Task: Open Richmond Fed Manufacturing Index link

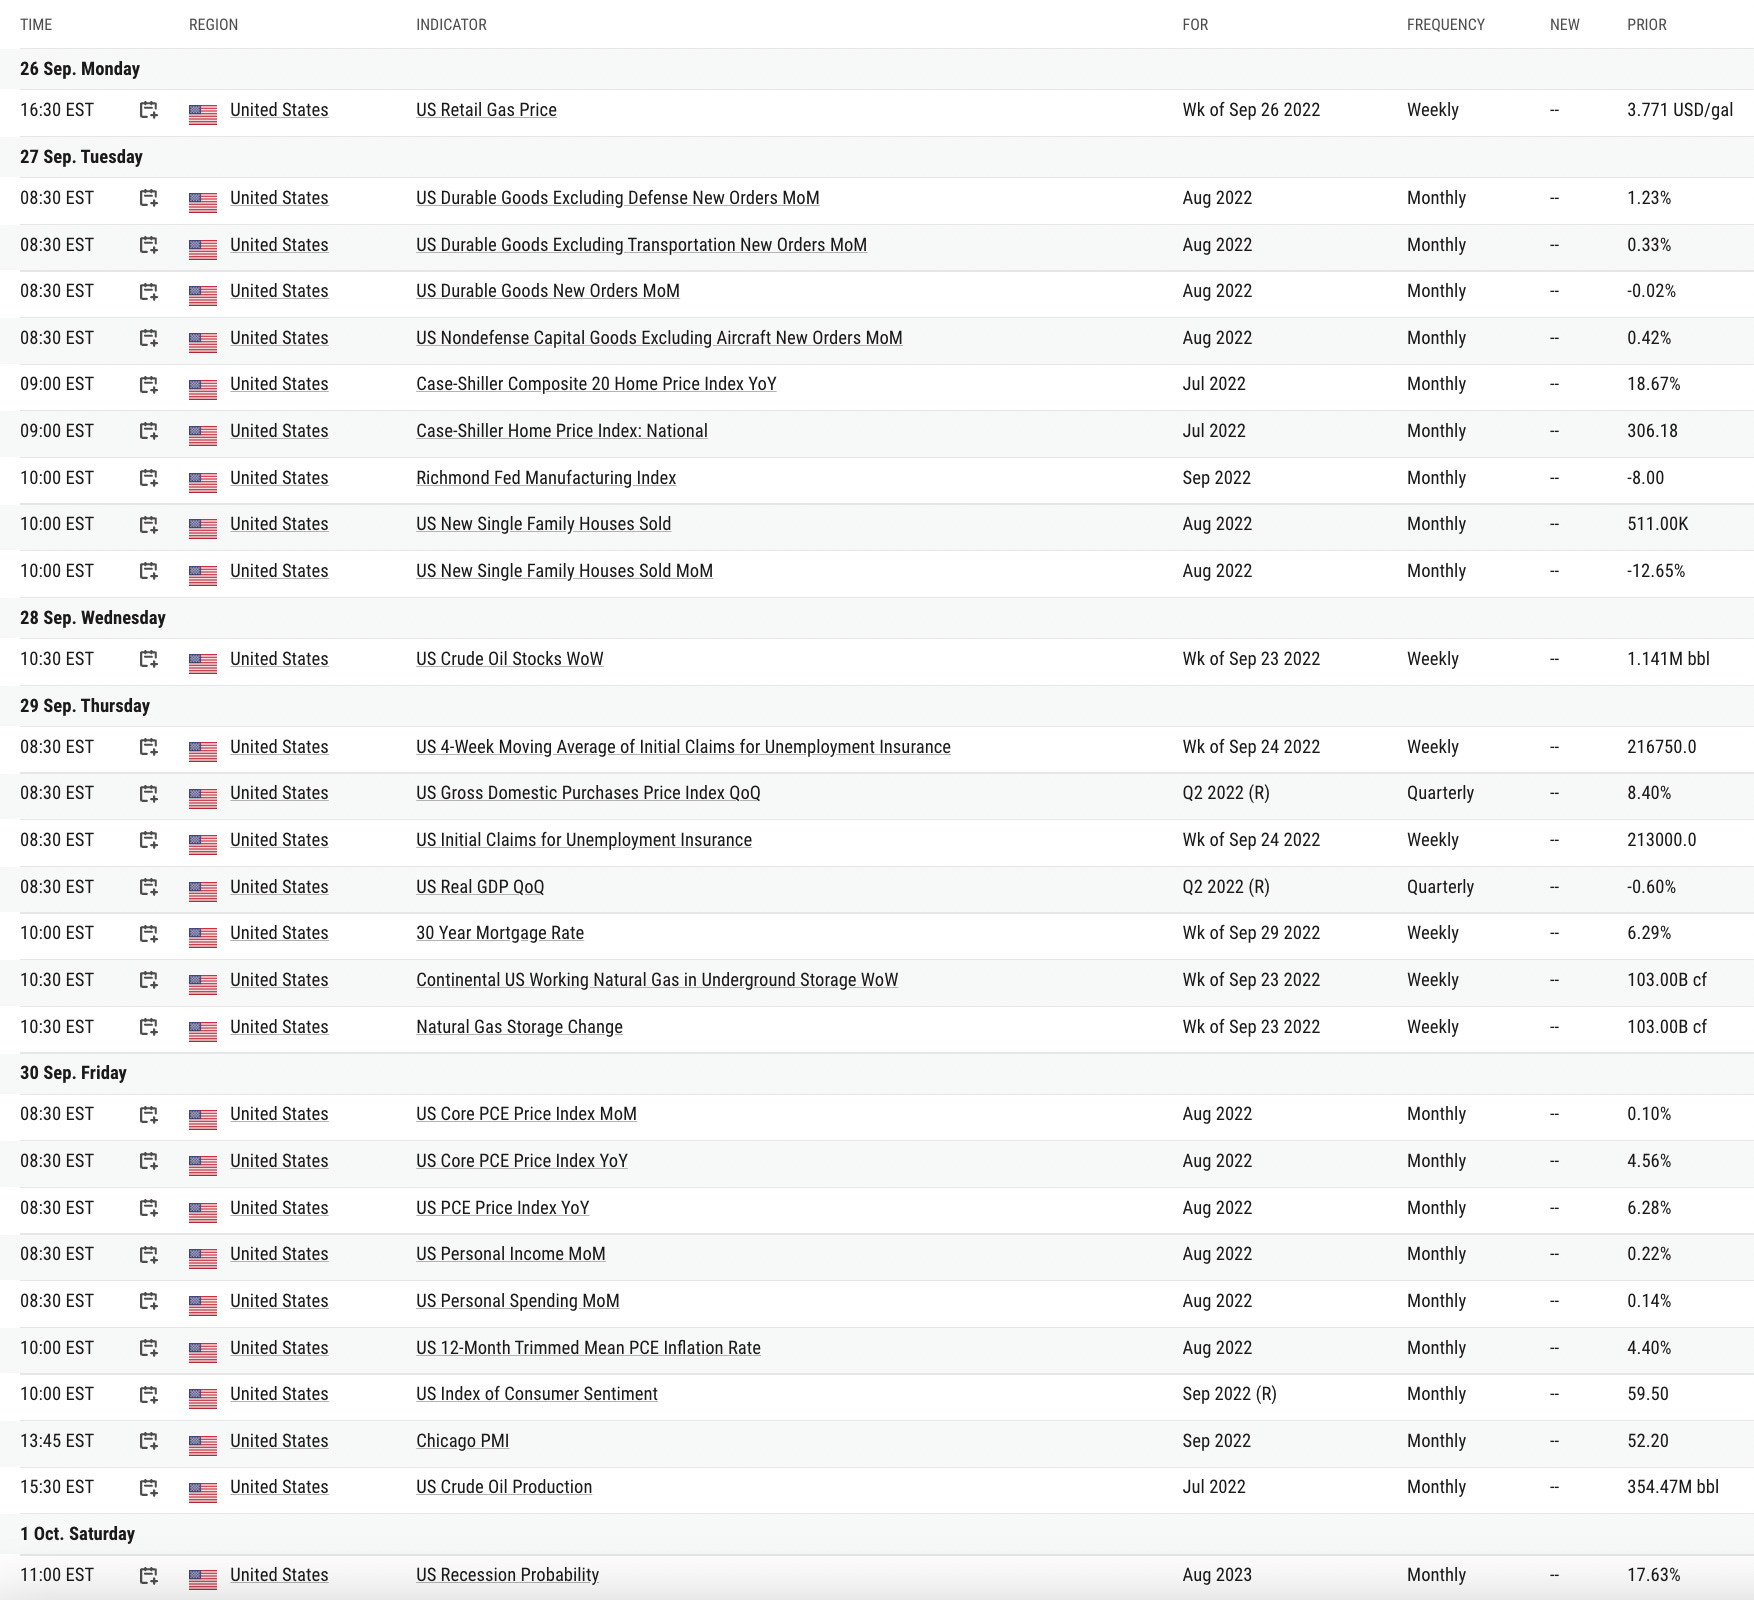Action: click(546, 478)
